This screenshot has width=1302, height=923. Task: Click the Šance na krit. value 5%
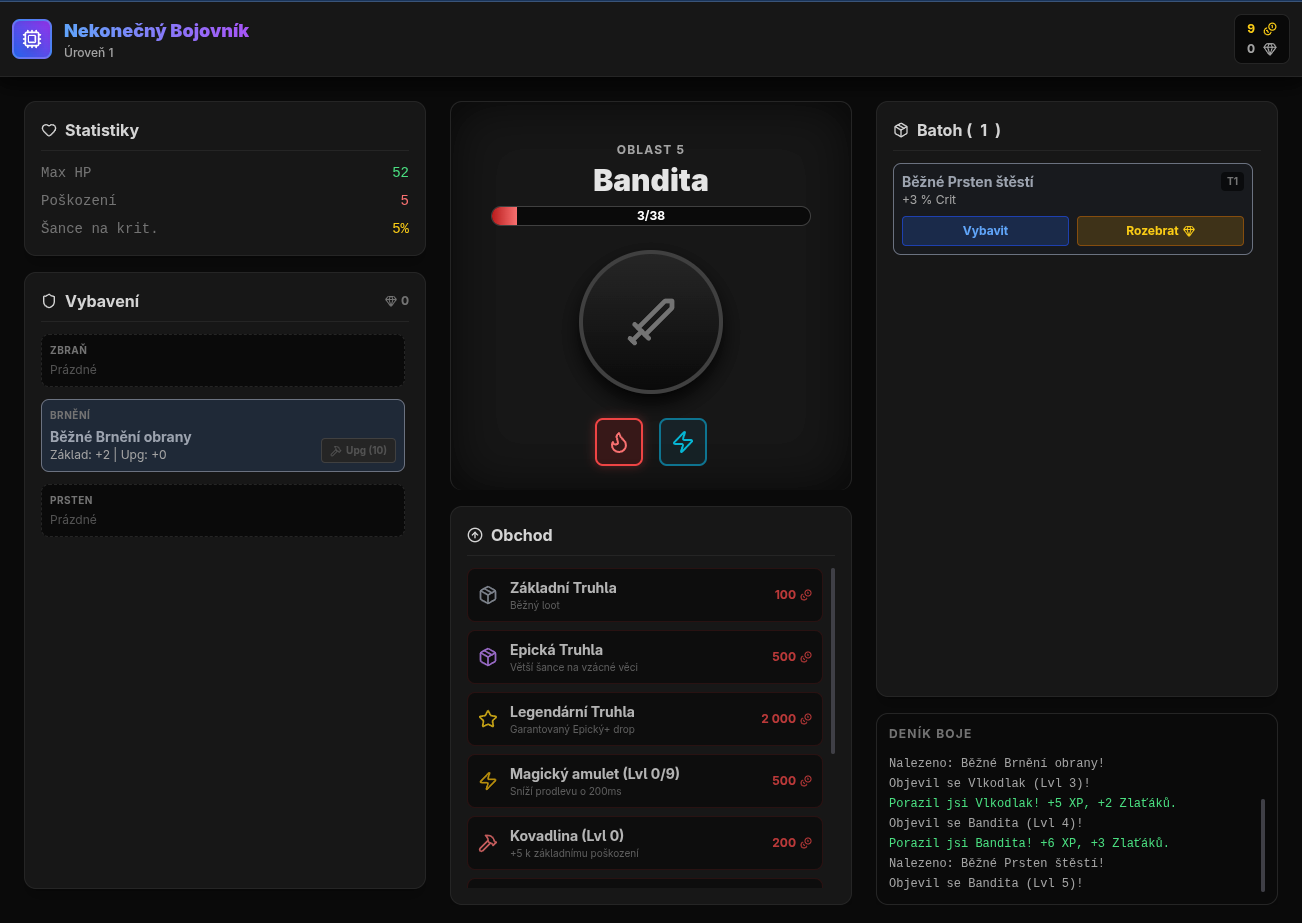click(x=401, y=228)
